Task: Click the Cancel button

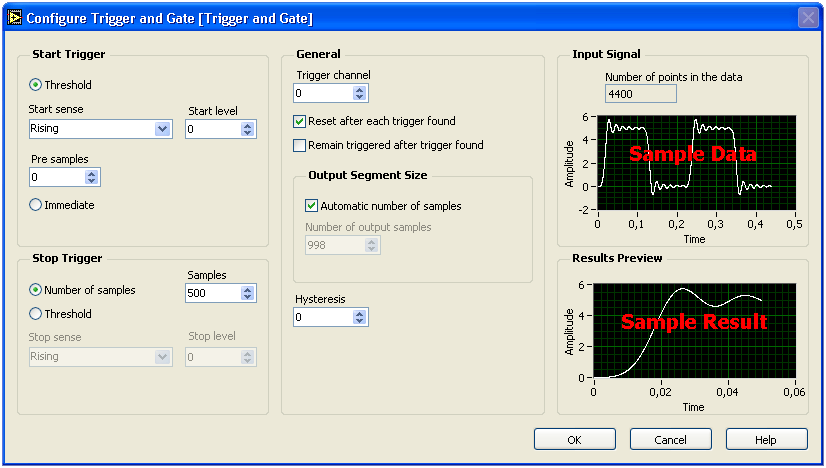Action: click(x=671, y=440)
